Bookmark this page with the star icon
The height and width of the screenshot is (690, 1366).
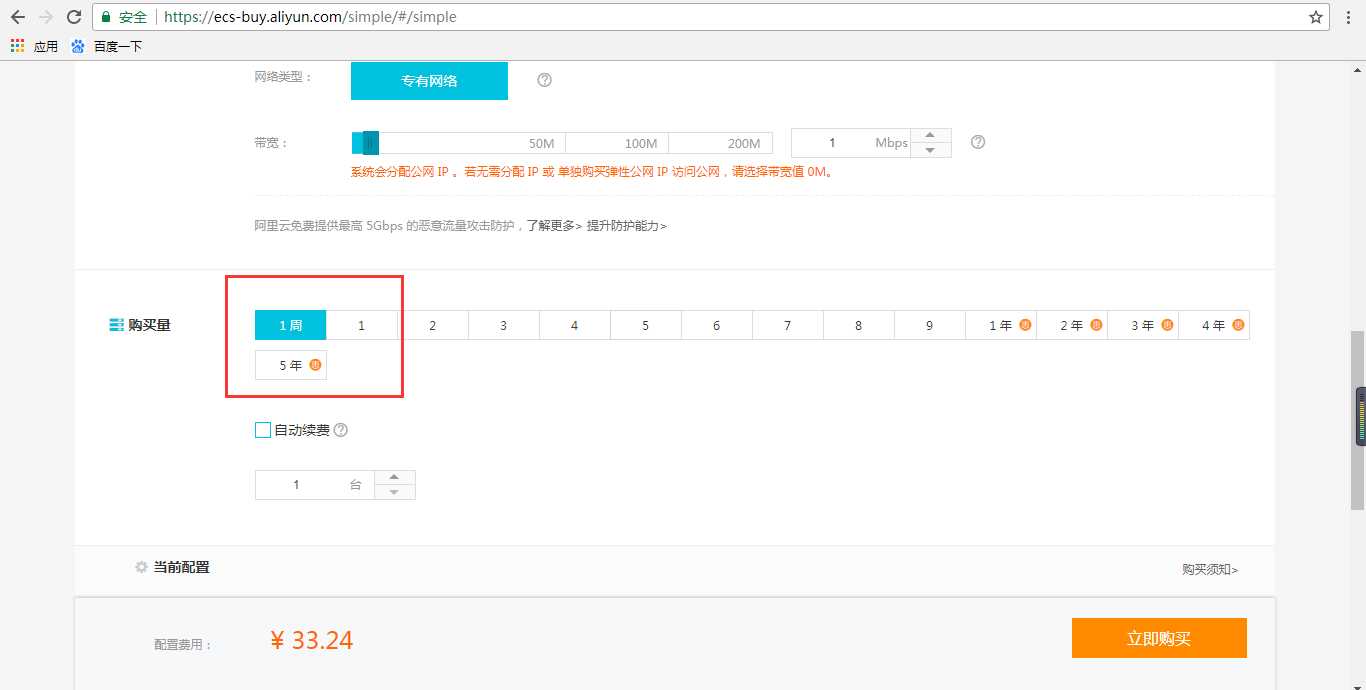[x=1316, y=17]
